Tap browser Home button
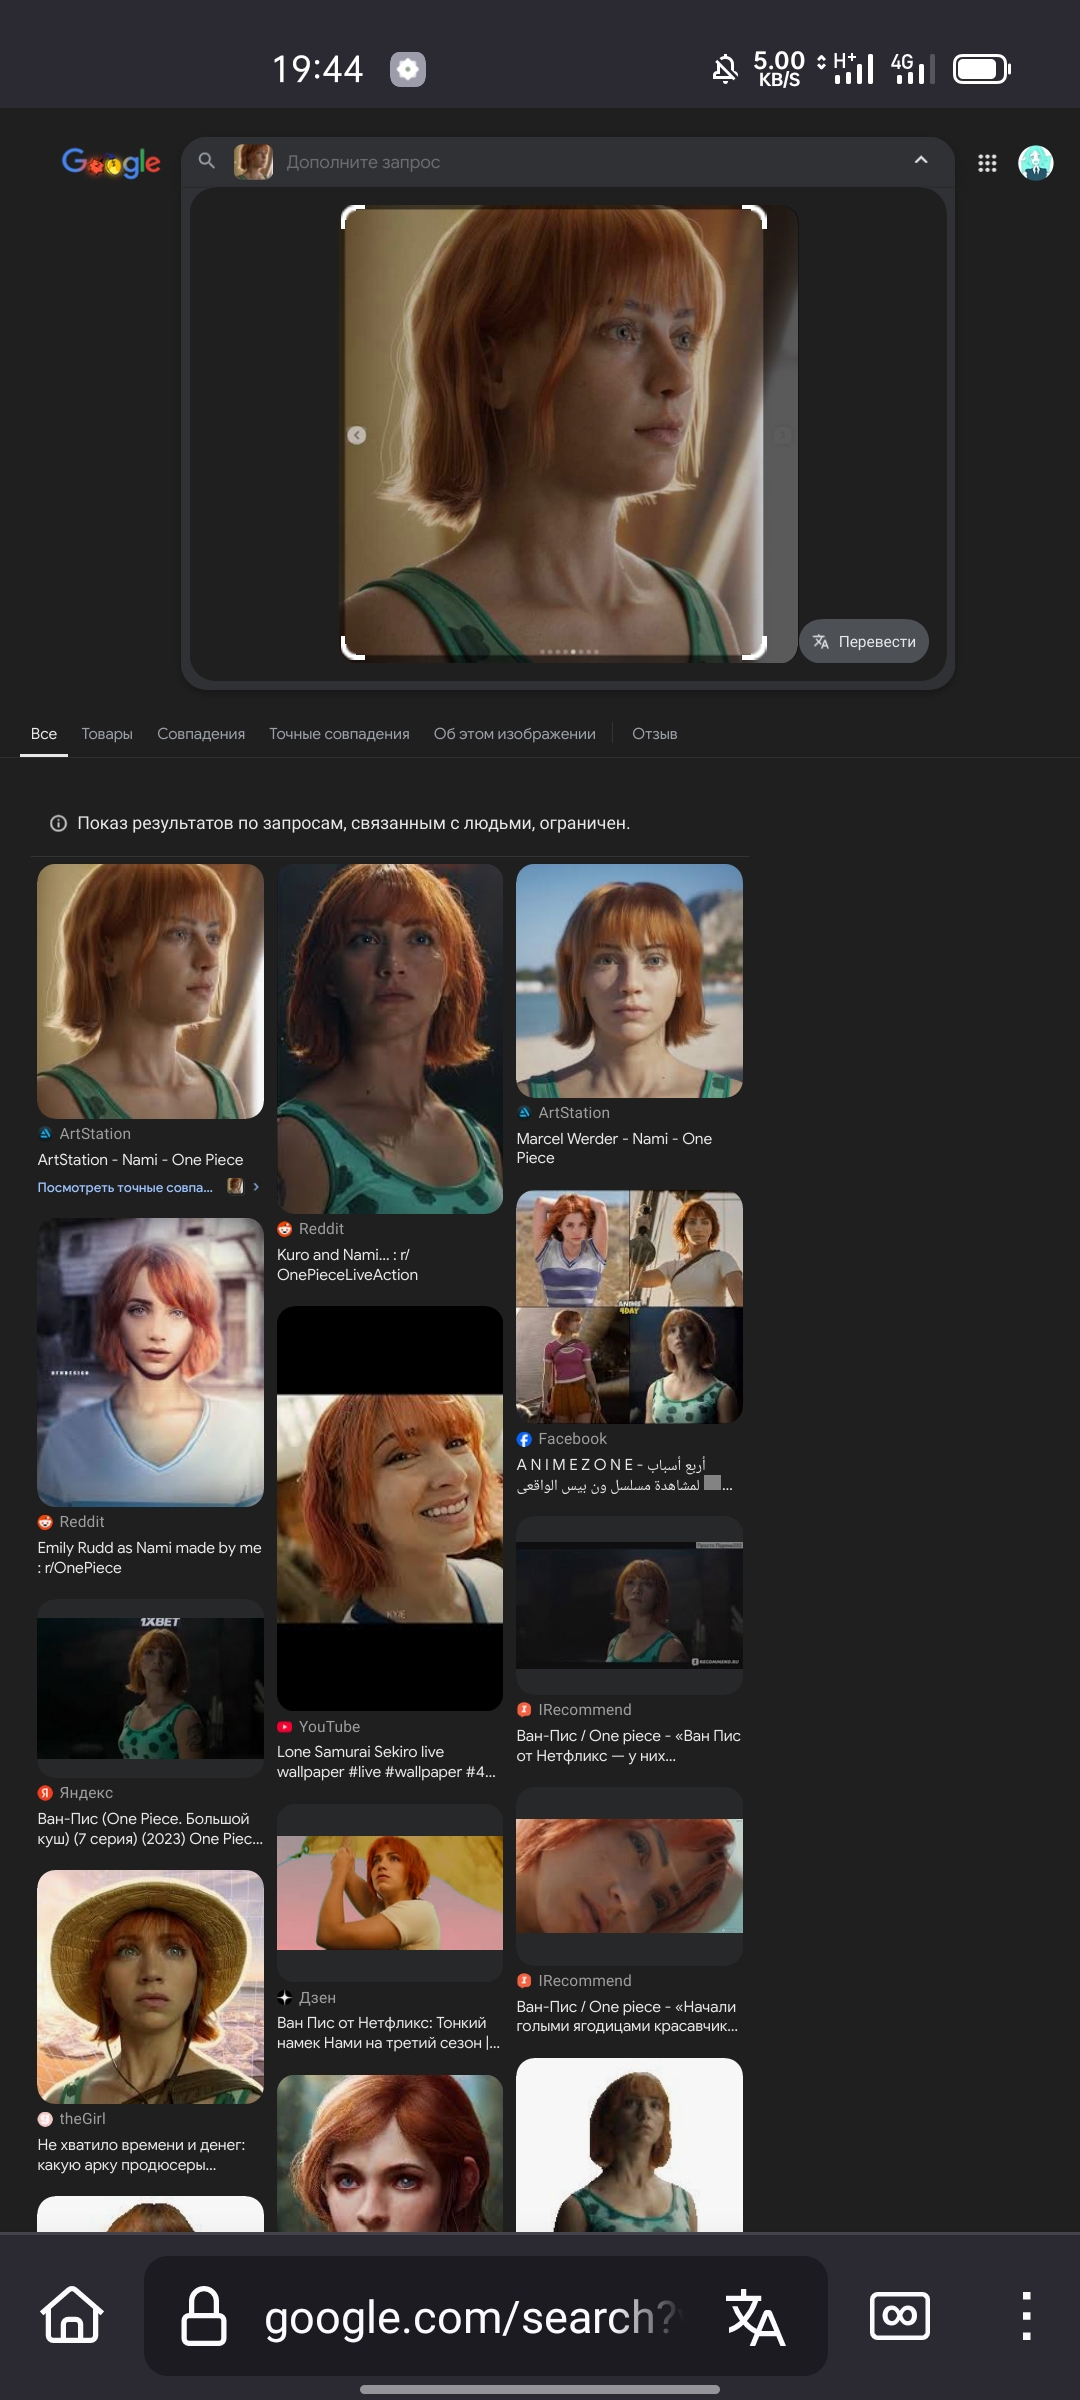1080x2400 pixels. coord(72,2315)
